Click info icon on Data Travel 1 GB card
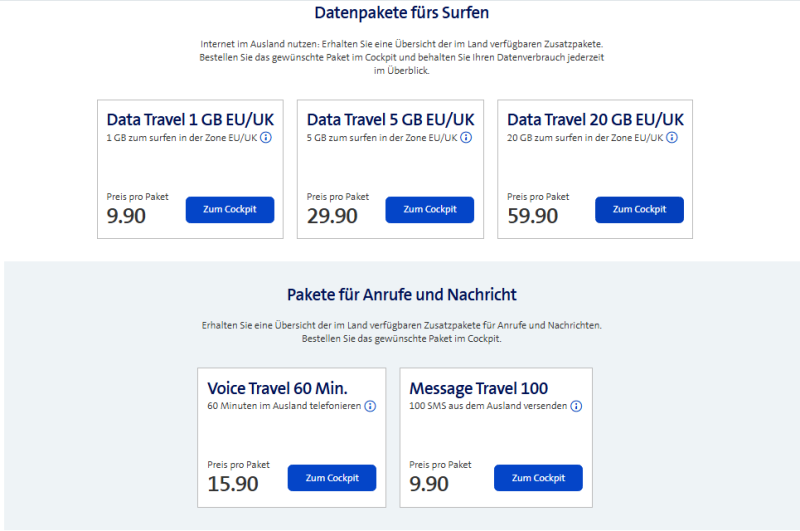Image resolution: width=800 pixels, height=531 pixels. click(266, 138)
